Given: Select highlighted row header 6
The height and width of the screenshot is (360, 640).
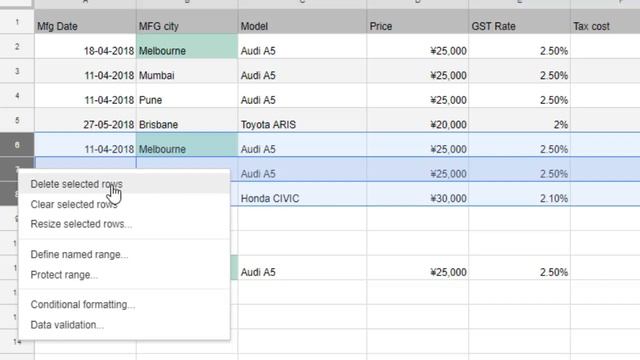Looking at the screenshot, I should (x=17, y=145).
